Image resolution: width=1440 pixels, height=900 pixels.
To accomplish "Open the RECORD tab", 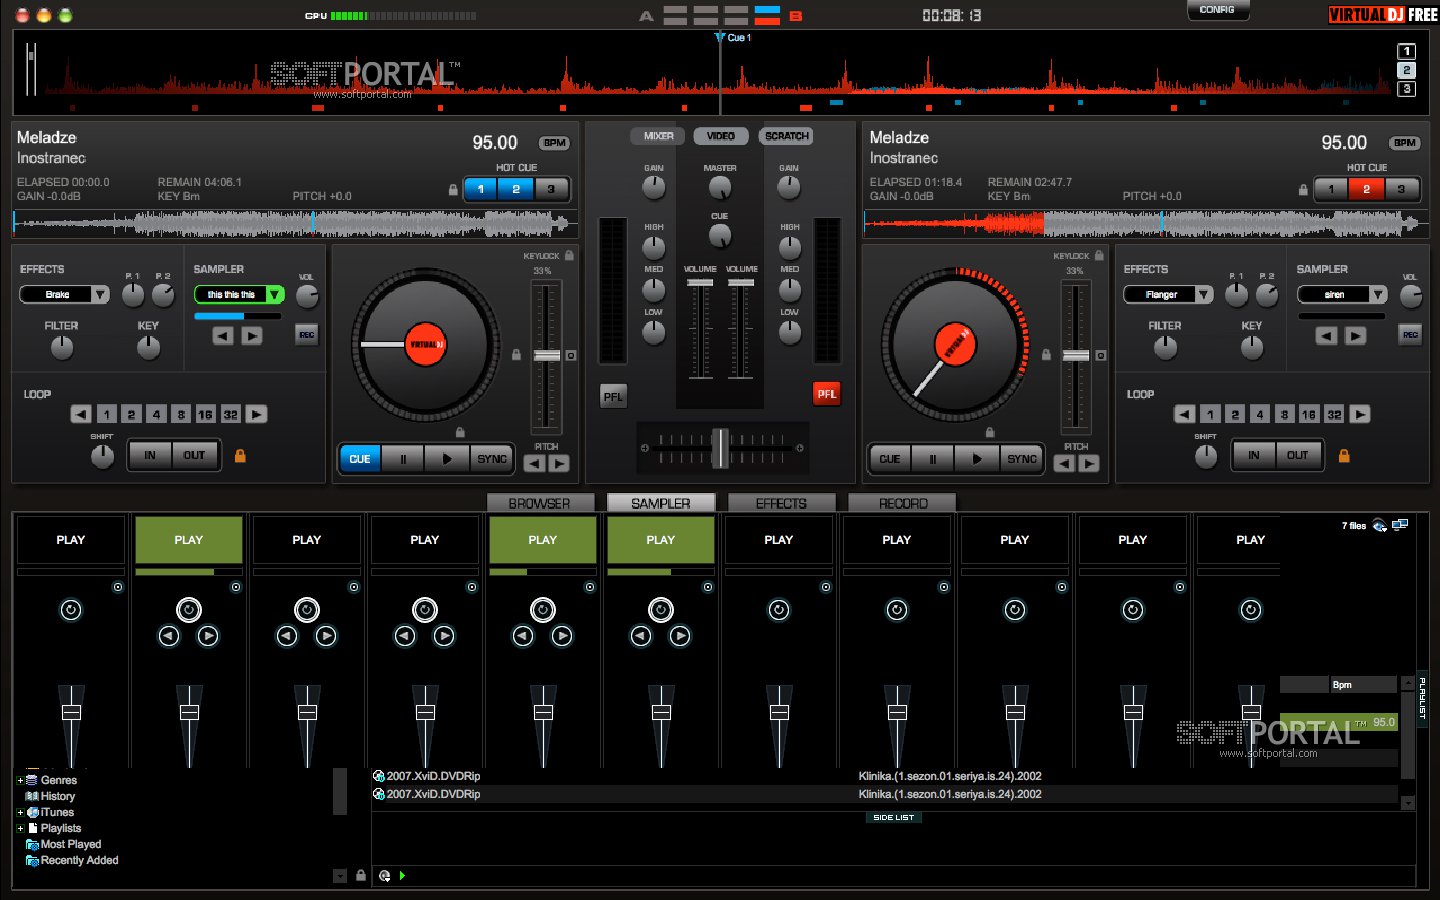I will (903, 503).
